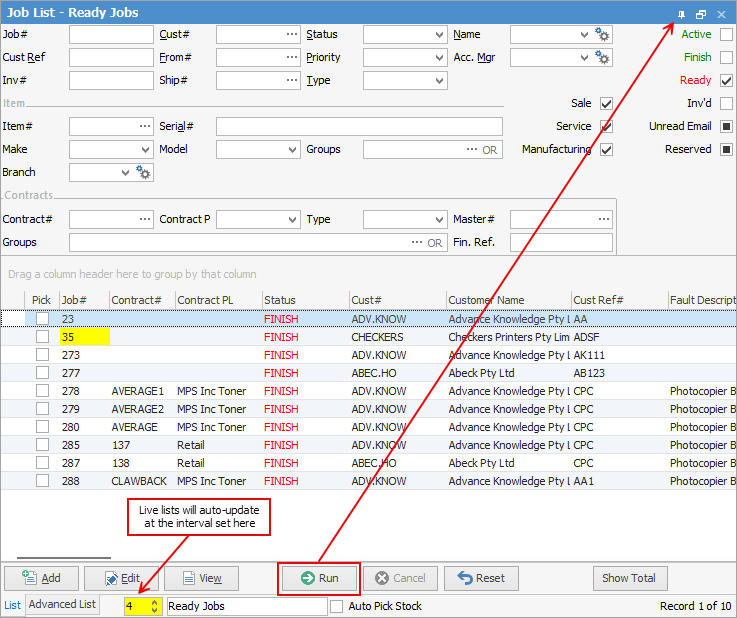Click the horizontal scrollbar under the grid
Screen dimensions: 737x618
click(64, 558)
